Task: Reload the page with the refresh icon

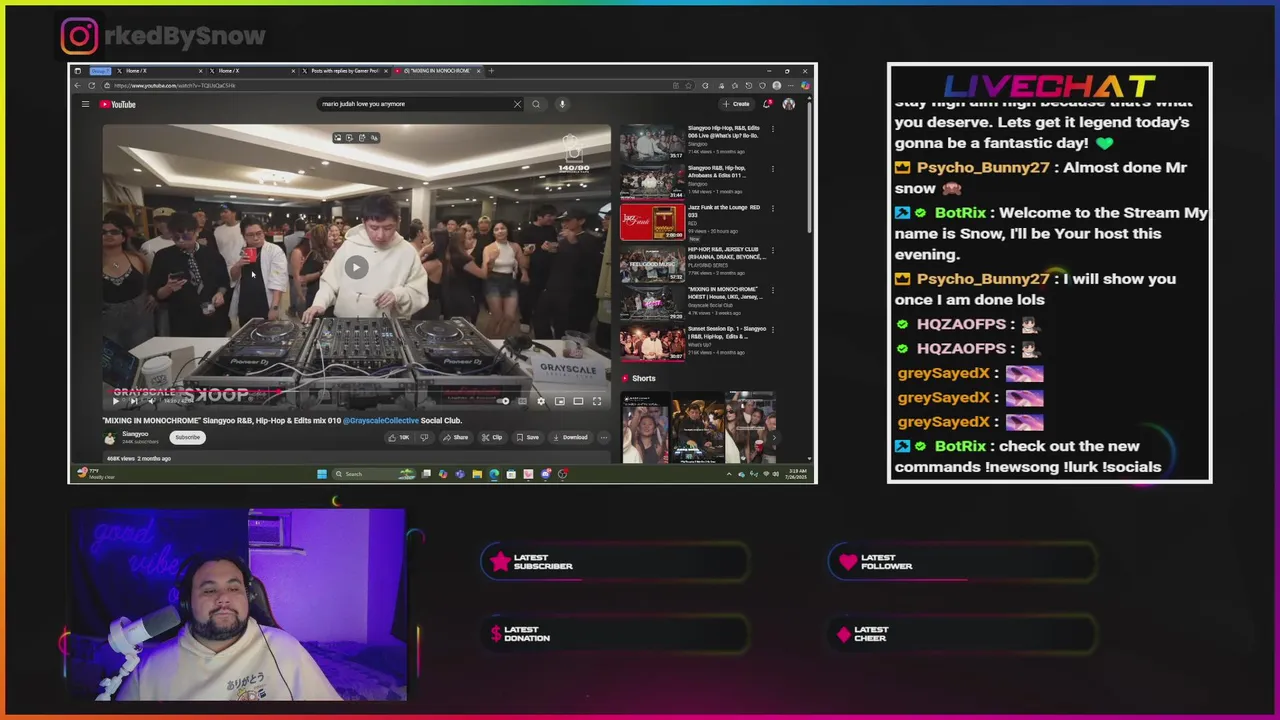Action: pos(91,85)
